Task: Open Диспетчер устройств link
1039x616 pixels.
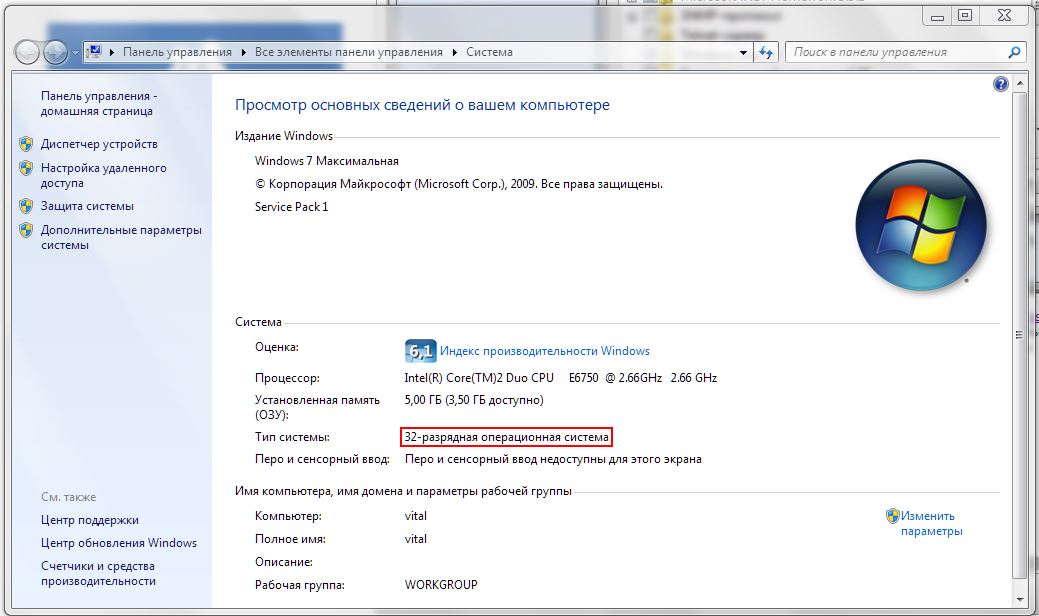Action: [99, 144]
